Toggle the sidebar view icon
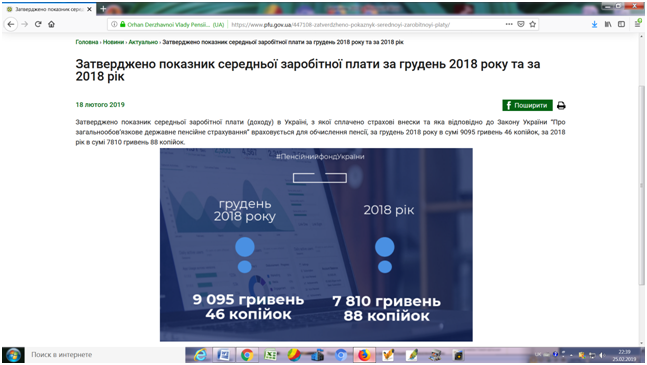This screenshot has height=365, width=647. 621,24
